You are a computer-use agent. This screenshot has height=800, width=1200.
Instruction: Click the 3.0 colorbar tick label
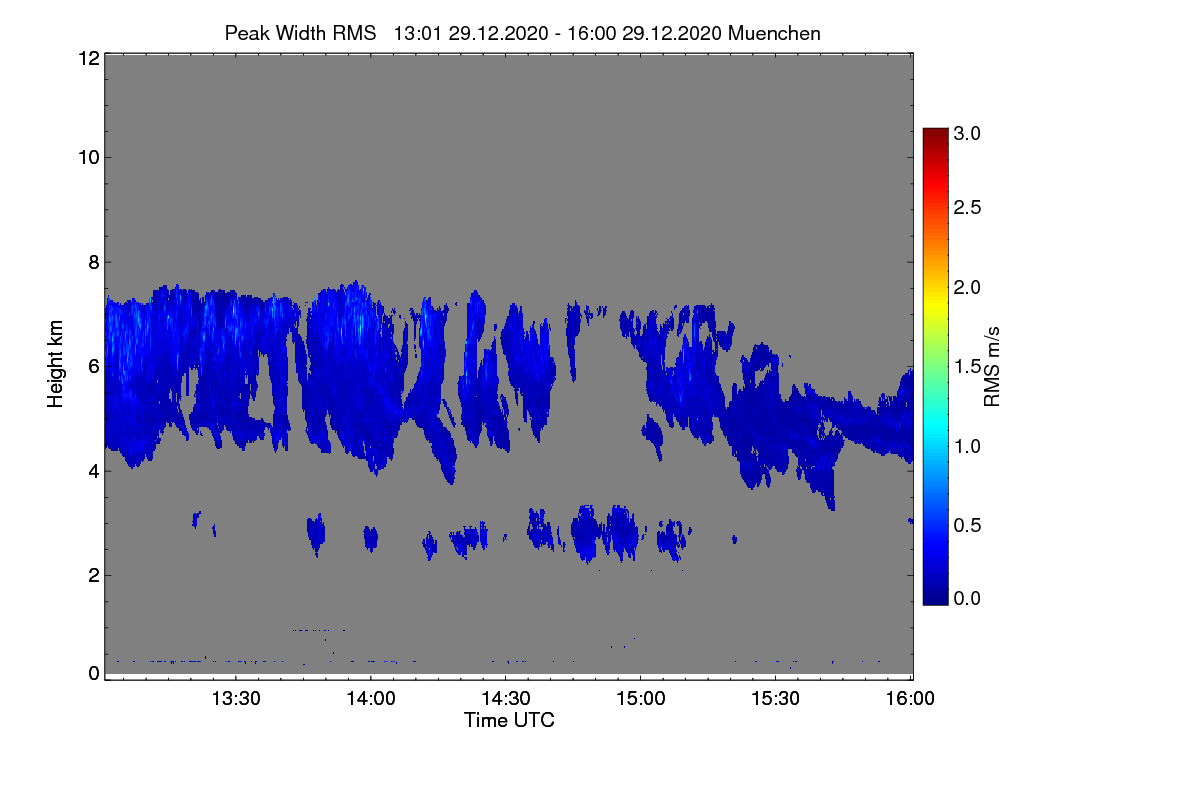(x=967, y=133)
